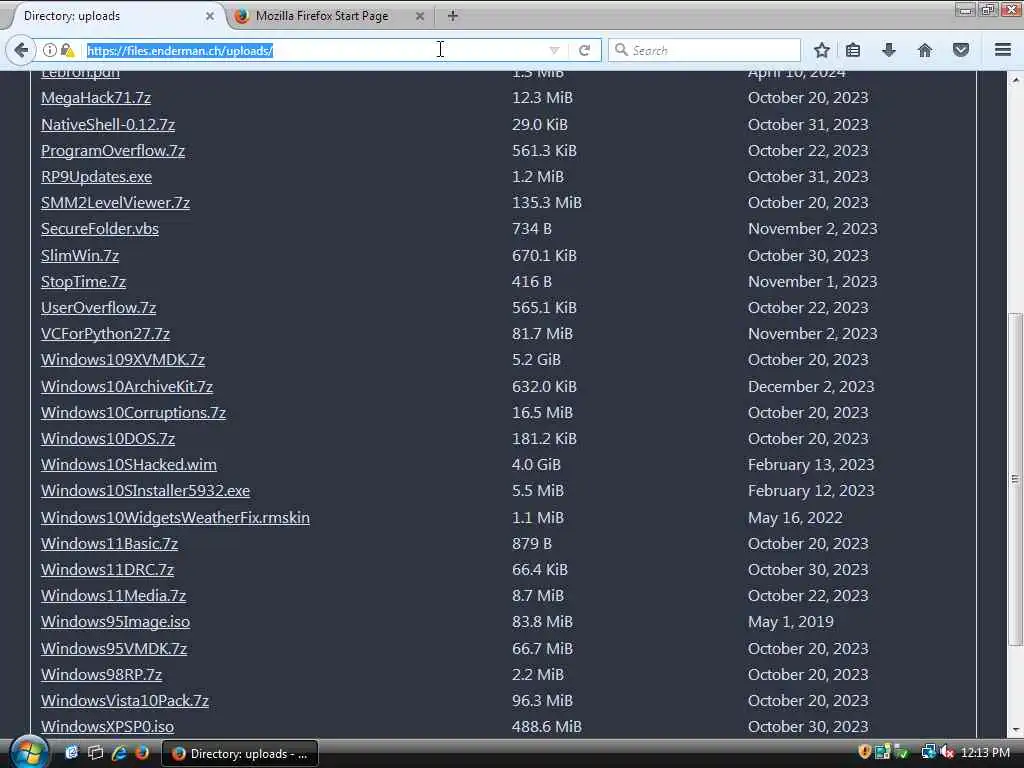Image resolution: width=1024 pixels, height=768 pixels.
Task: Save page to Pocket icon
Action: [961, 50]
